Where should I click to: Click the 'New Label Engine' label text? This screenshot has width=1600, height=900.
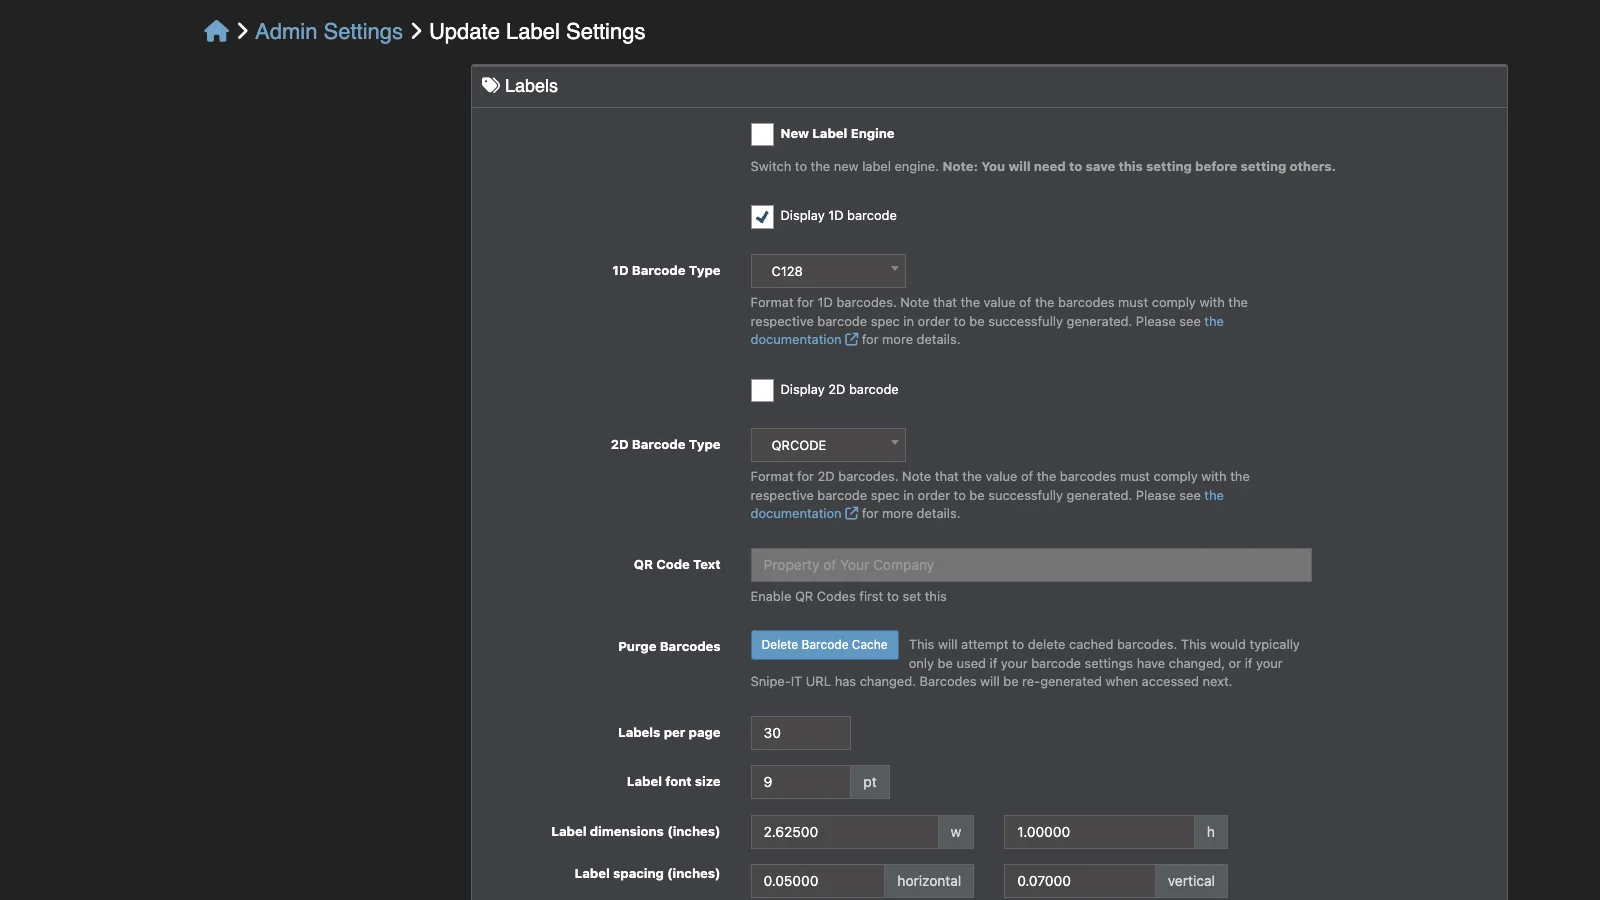point(837,134)
